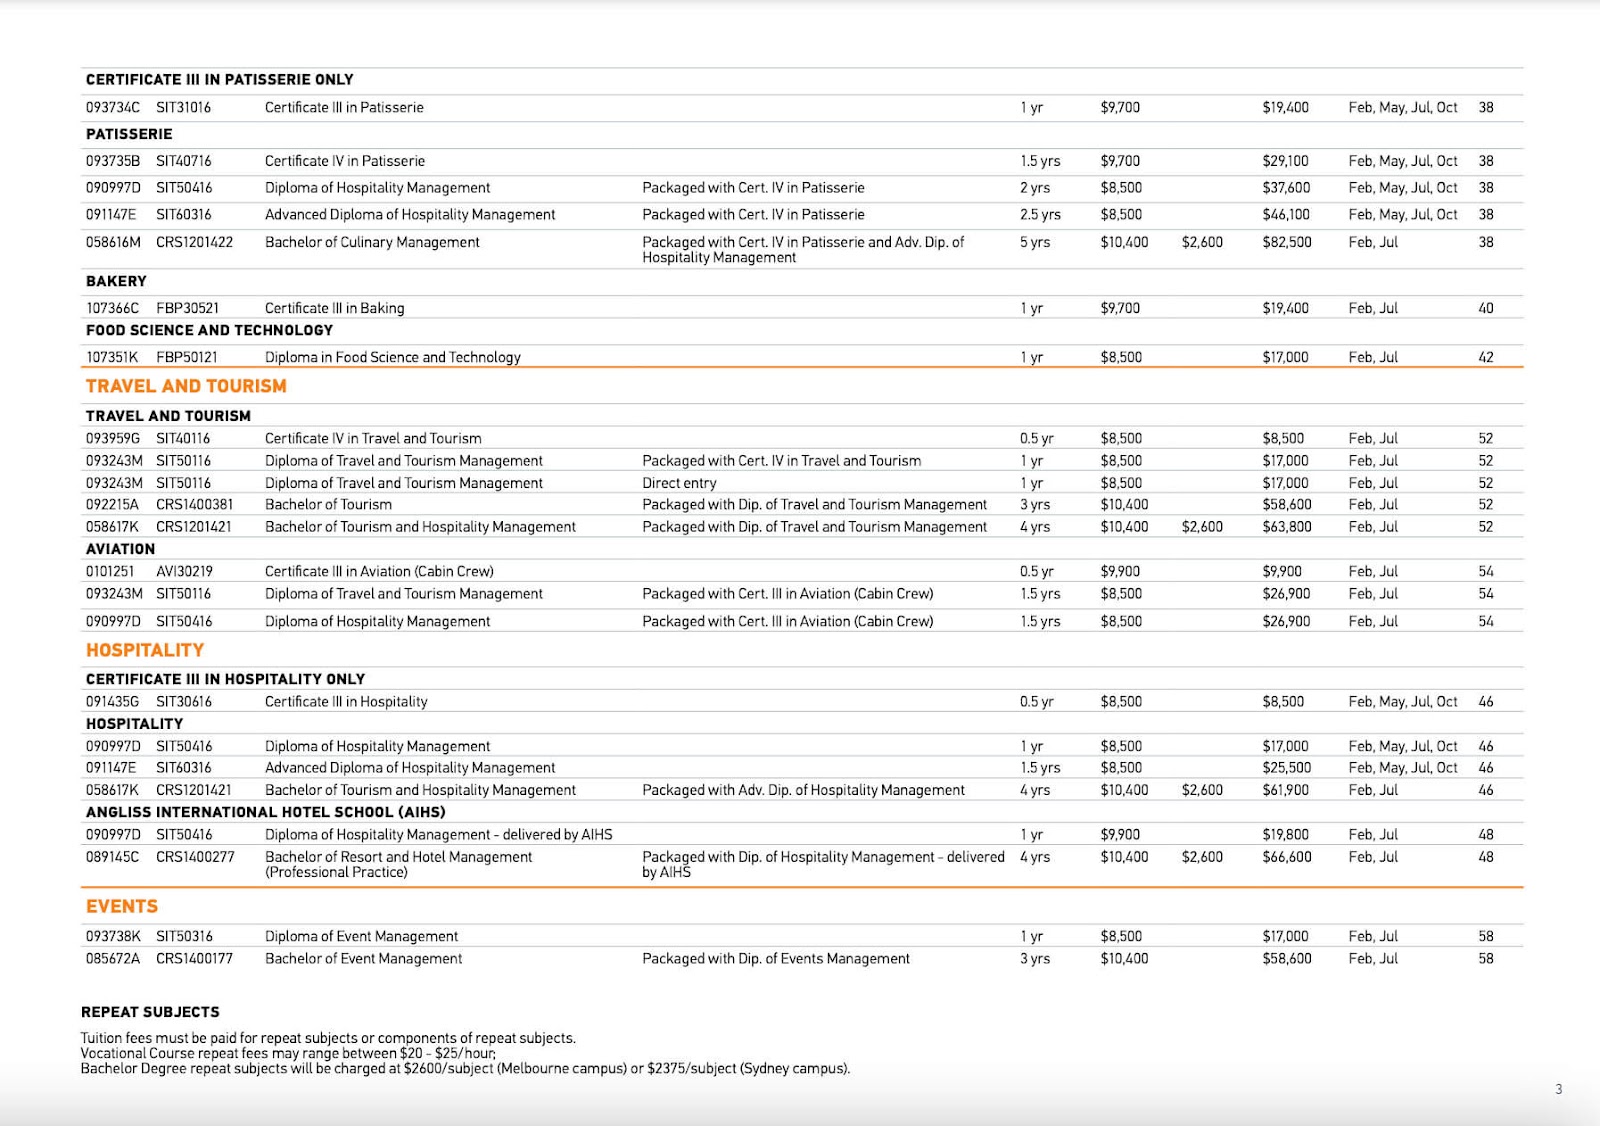Click the $82,500 total fee amount
The width and height of the screenshot is (1600, 1126).
point(1286,242)
